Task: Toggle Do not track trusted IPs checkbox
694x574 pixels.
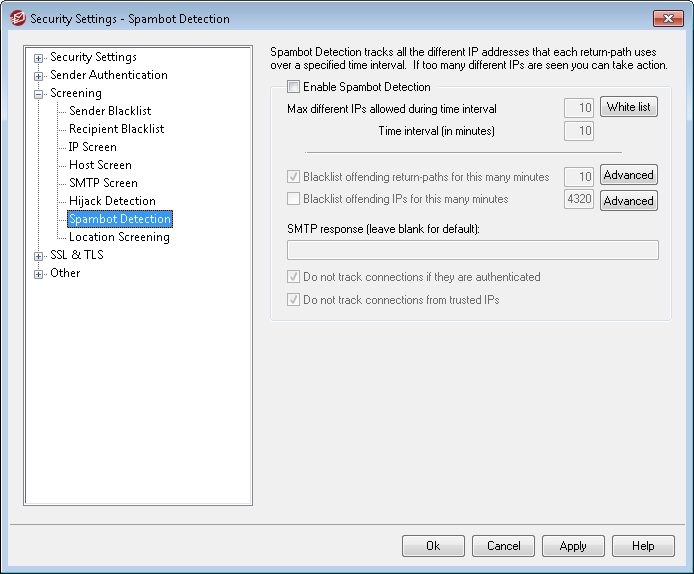Action: [294, 299]
